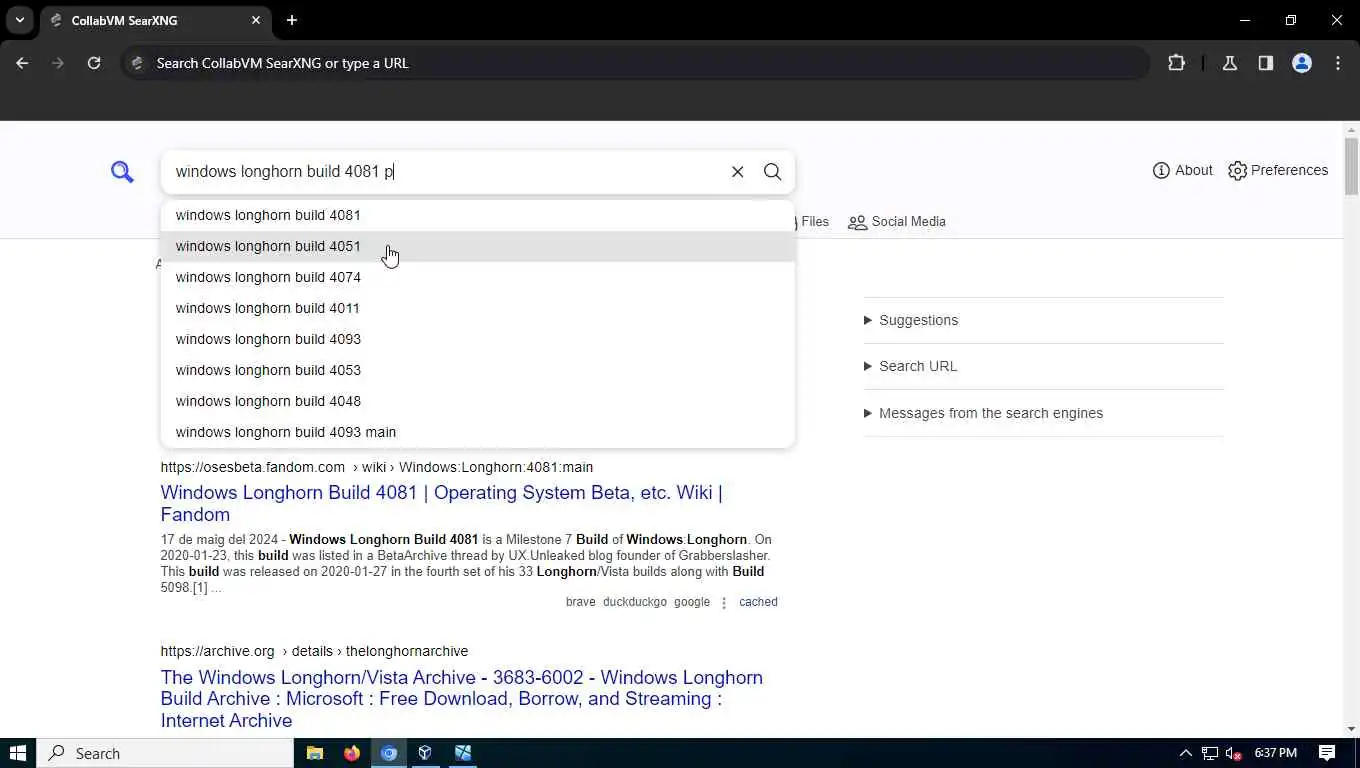
Task: Select the CollabVM SearXNG tab
Action: pyautogui.click(x=155, y=20)
